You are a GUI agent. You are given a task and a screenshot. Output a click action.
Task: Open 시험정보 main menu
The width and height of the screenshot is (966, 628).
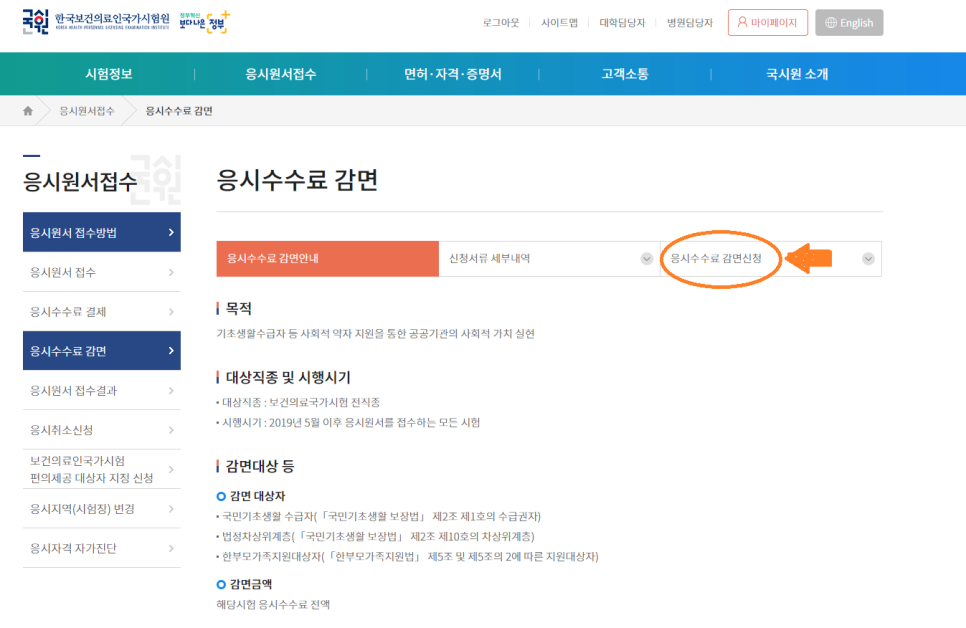(109, 74)
